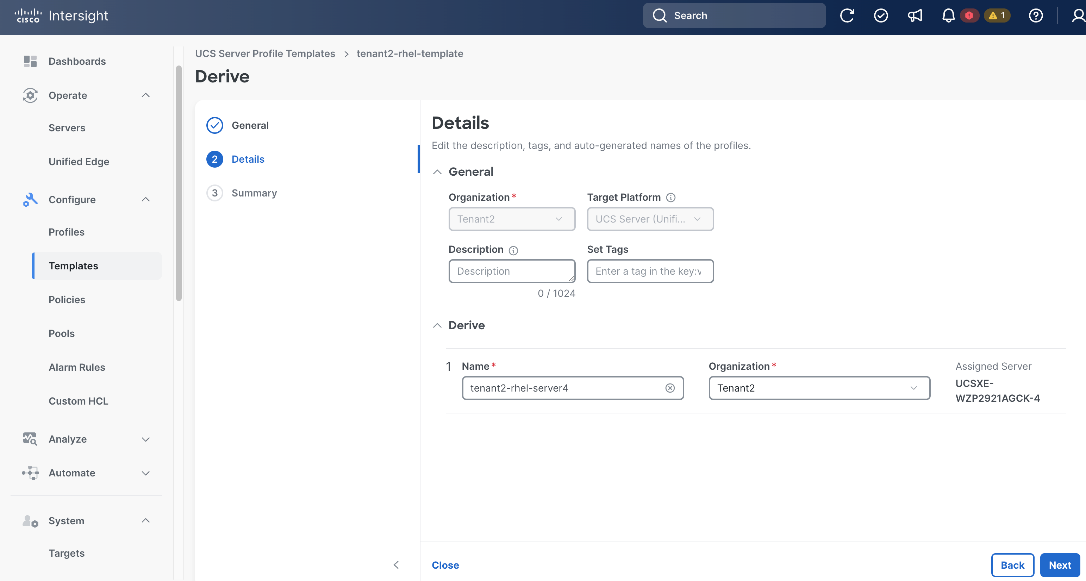The width and height of the screenshot is (1086, 581).
Task: Click tenant2-rhel-template breadcrumb
Action: 410,53
